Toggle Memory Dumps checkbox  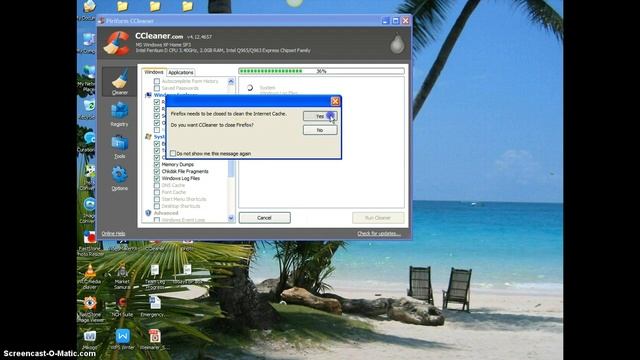pyautogui.click(x=157, y=164)
